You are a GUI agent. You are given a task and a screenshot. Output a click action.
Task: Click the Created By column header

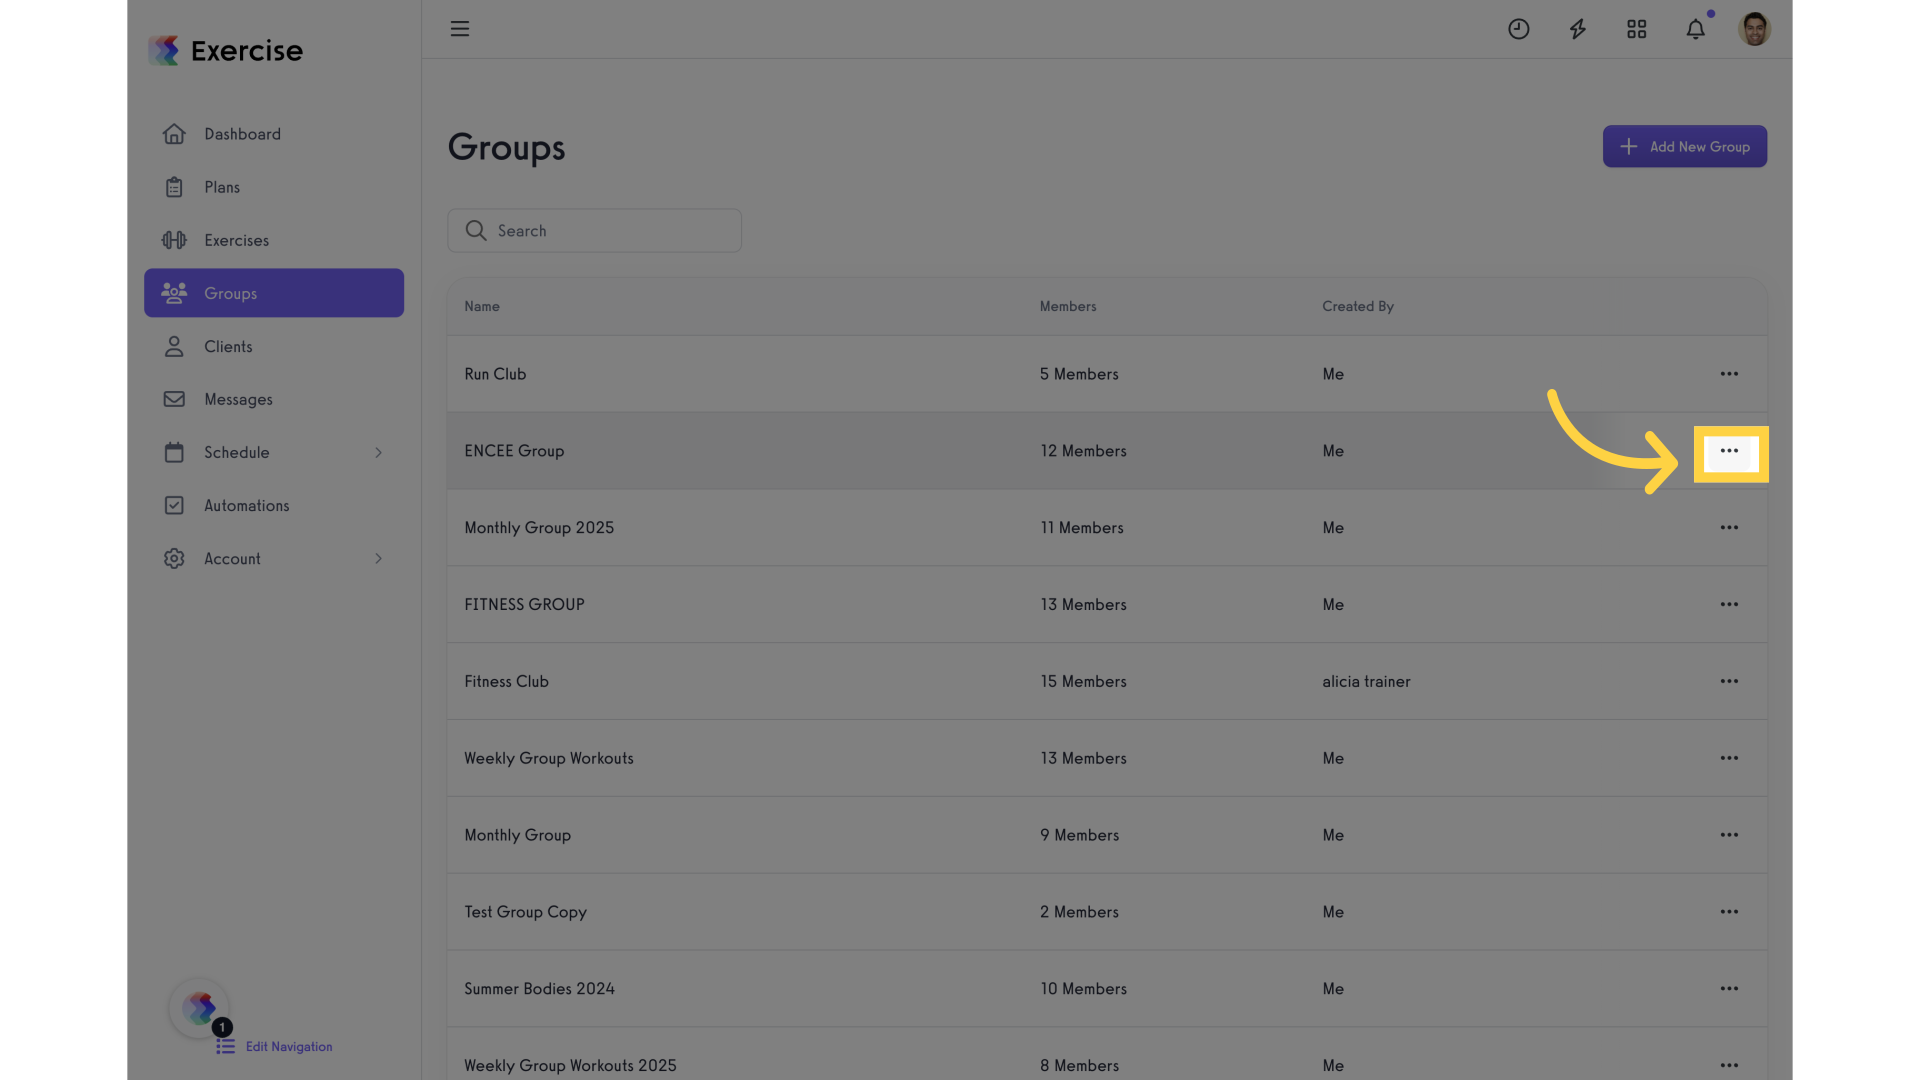[1357, 307]
